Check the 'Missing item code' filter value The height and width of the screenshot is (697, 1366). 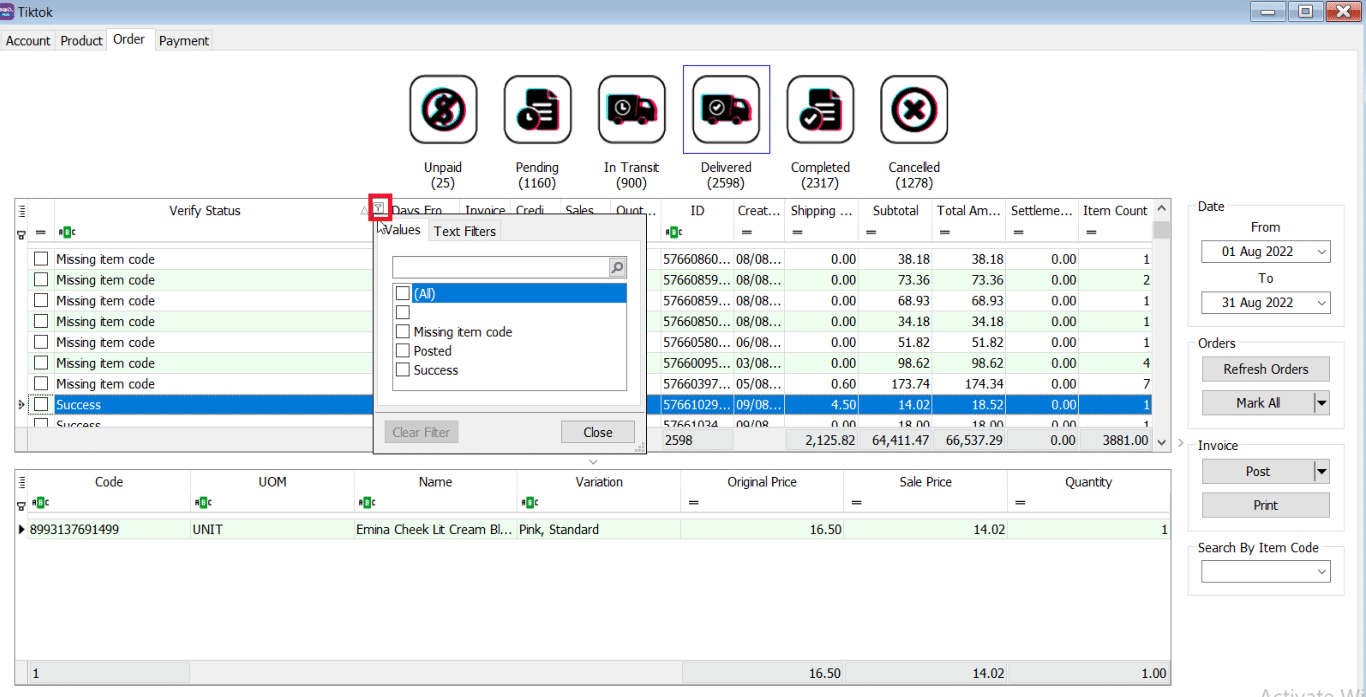[x=403, y=332]
